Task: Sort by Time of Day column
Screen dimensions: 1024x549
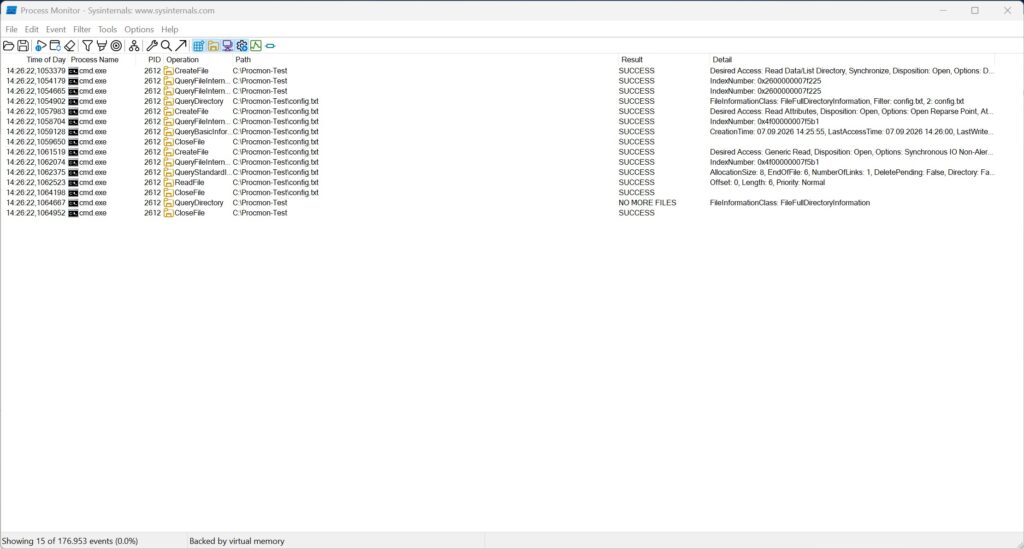Action: (46, 59)
